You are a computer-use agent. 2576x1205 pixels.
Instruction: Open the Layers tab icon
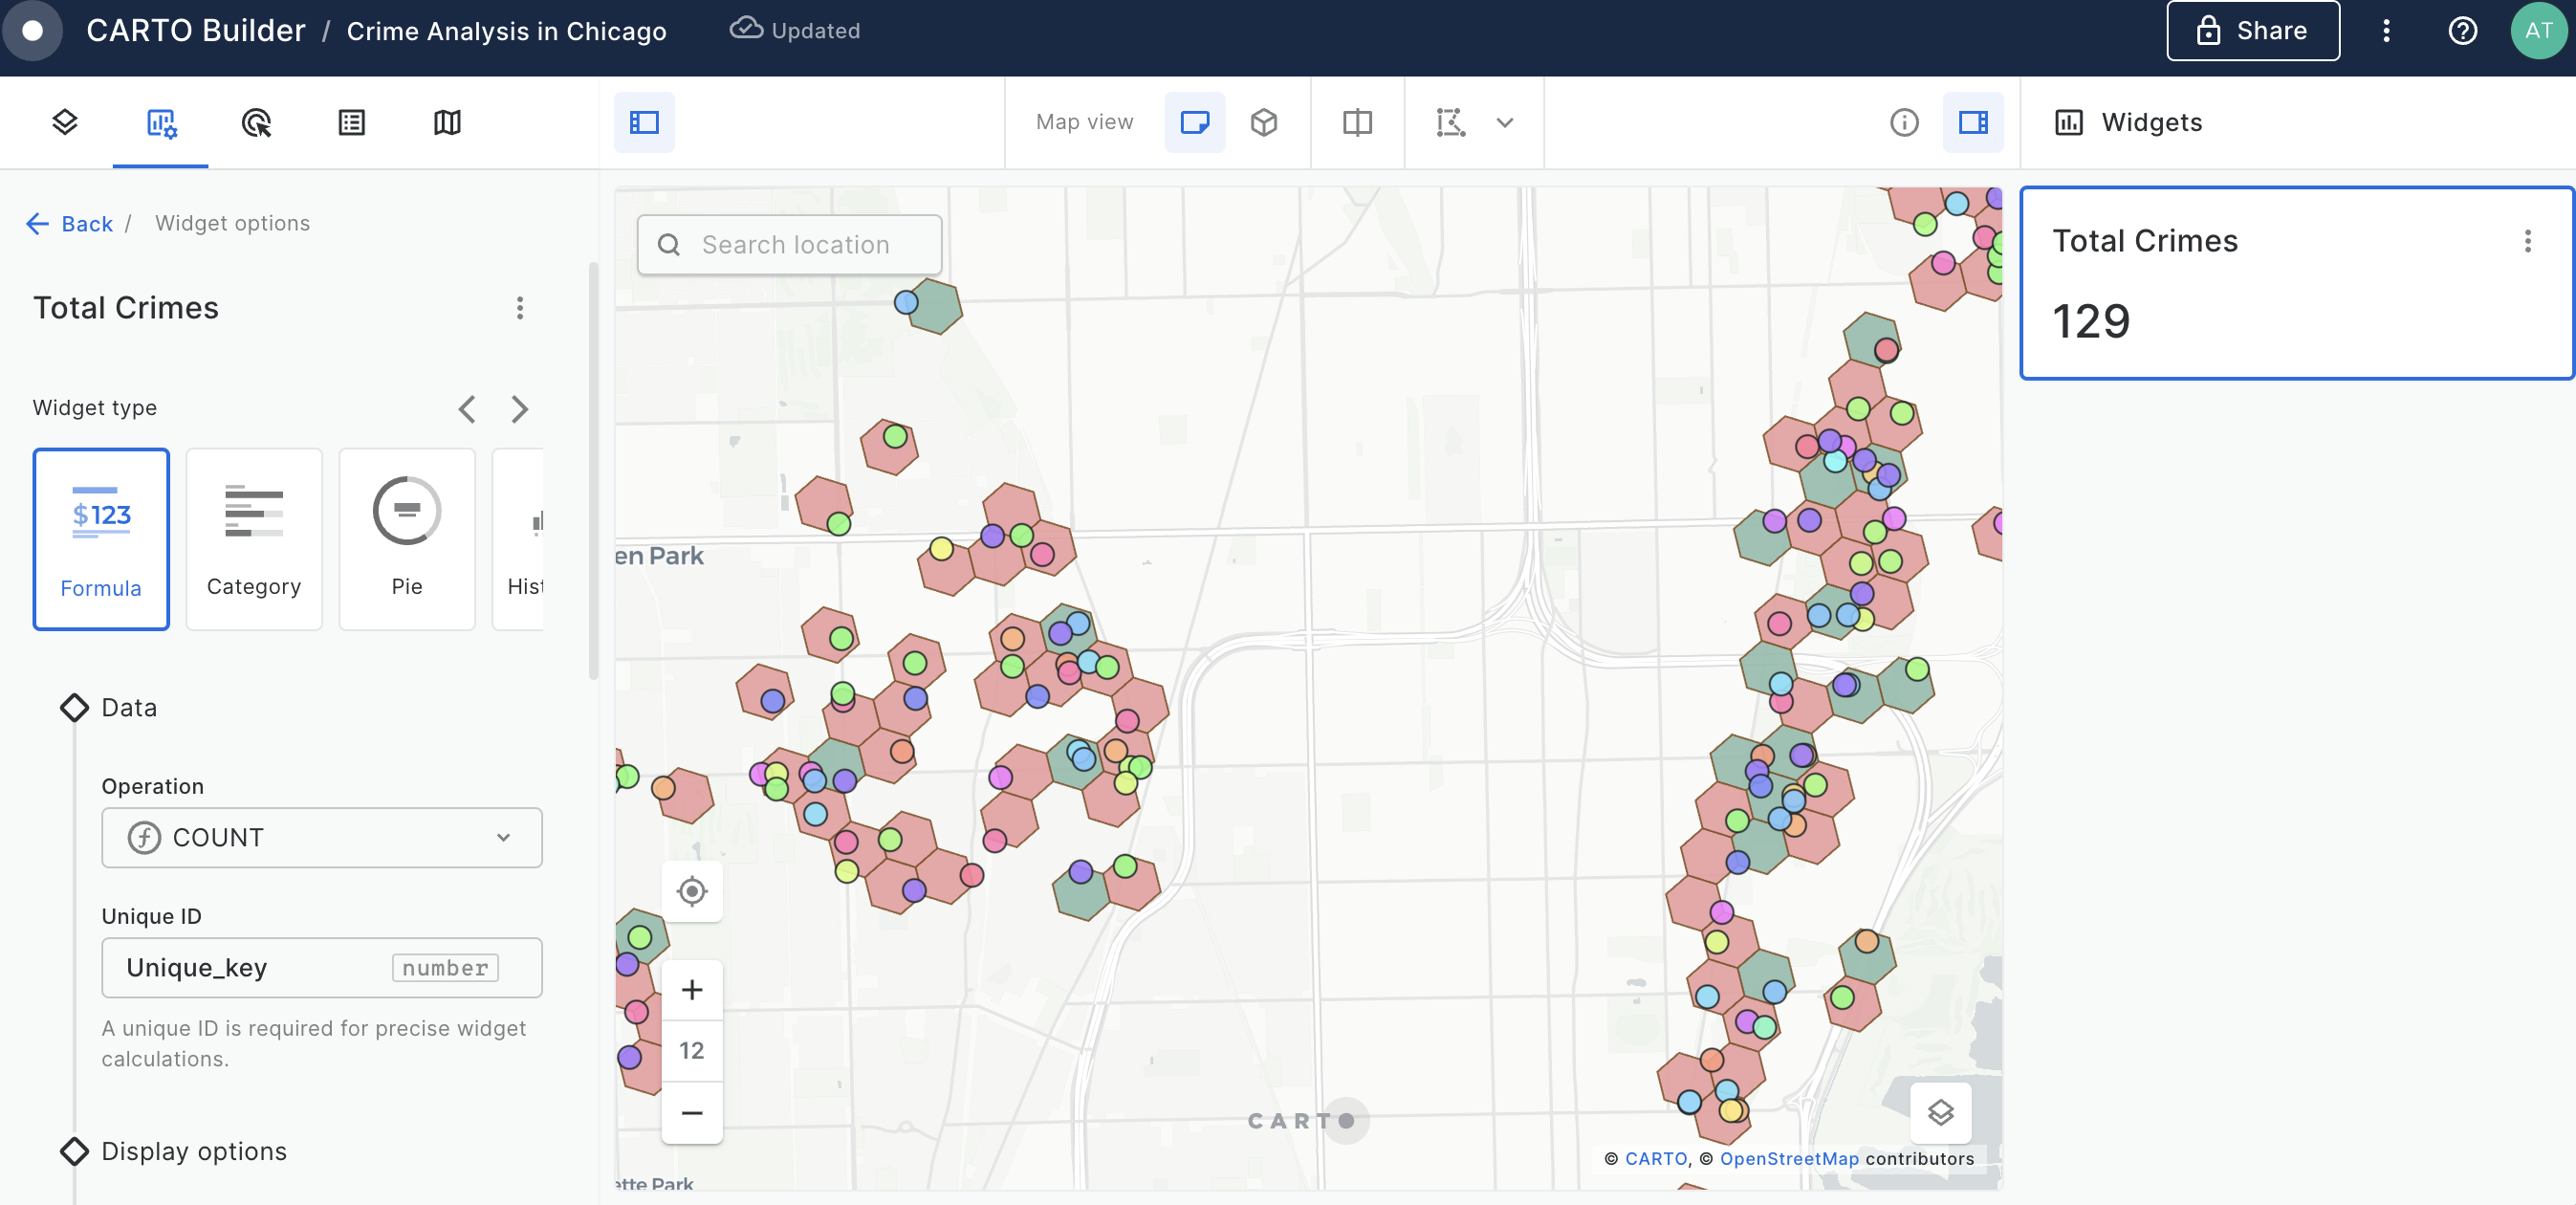[x=65, y=122]
